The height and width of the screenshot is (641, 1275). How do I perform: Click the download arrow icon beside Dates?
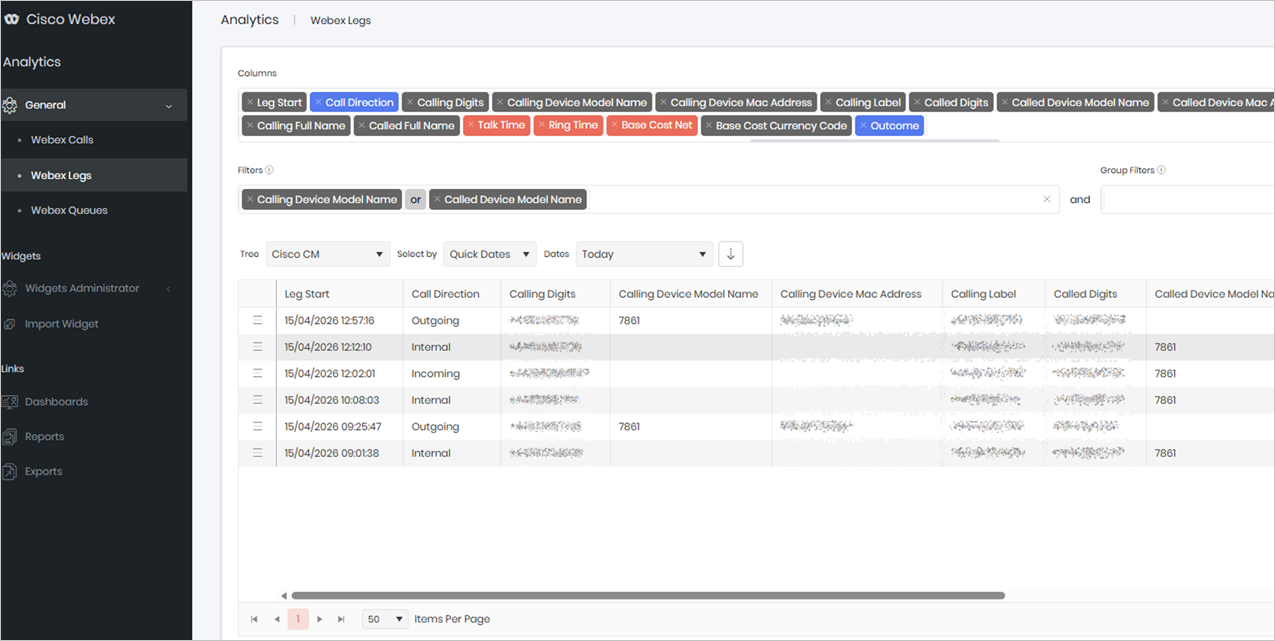point(731,254)
